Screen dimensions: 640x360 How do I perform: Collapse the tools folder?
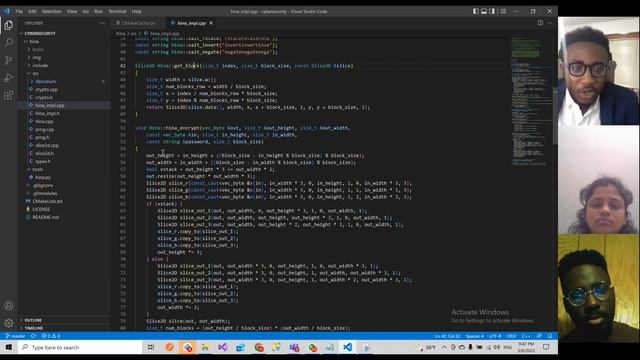point(64,169)
